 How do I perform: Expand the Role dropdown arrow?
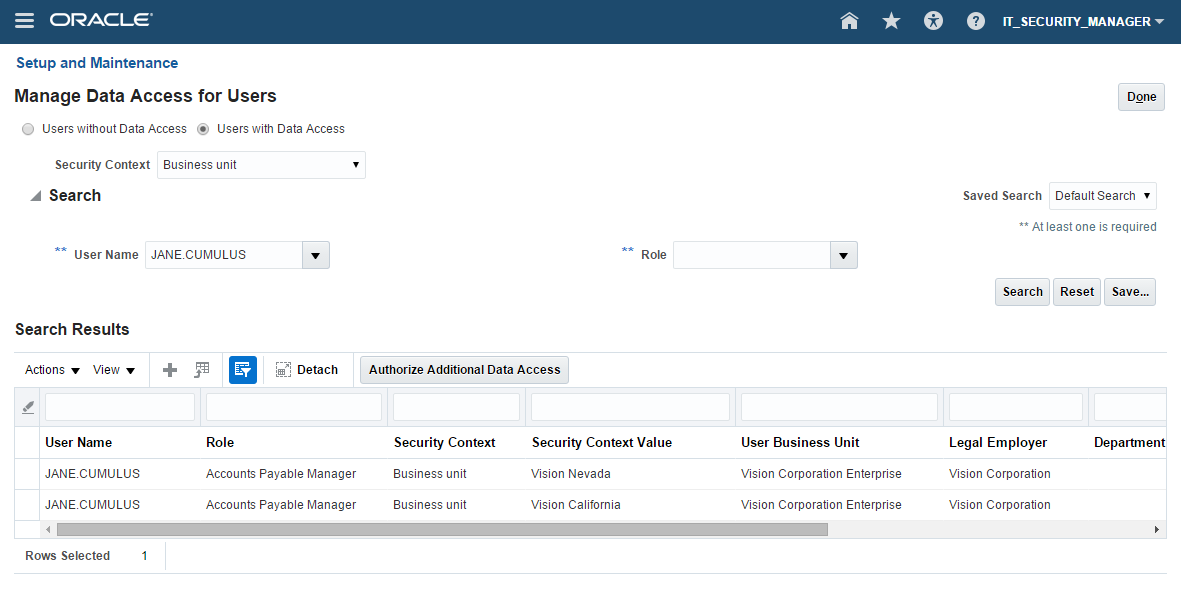(x=843, y=255)
